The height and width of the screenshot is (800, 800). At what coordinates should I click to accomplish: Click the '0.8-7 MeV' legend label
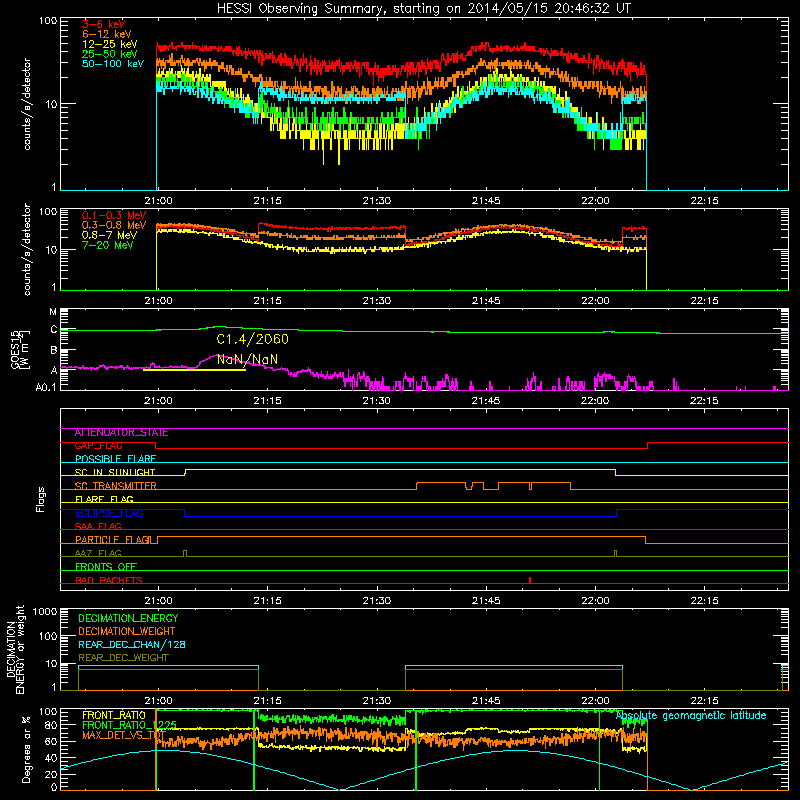110,235
